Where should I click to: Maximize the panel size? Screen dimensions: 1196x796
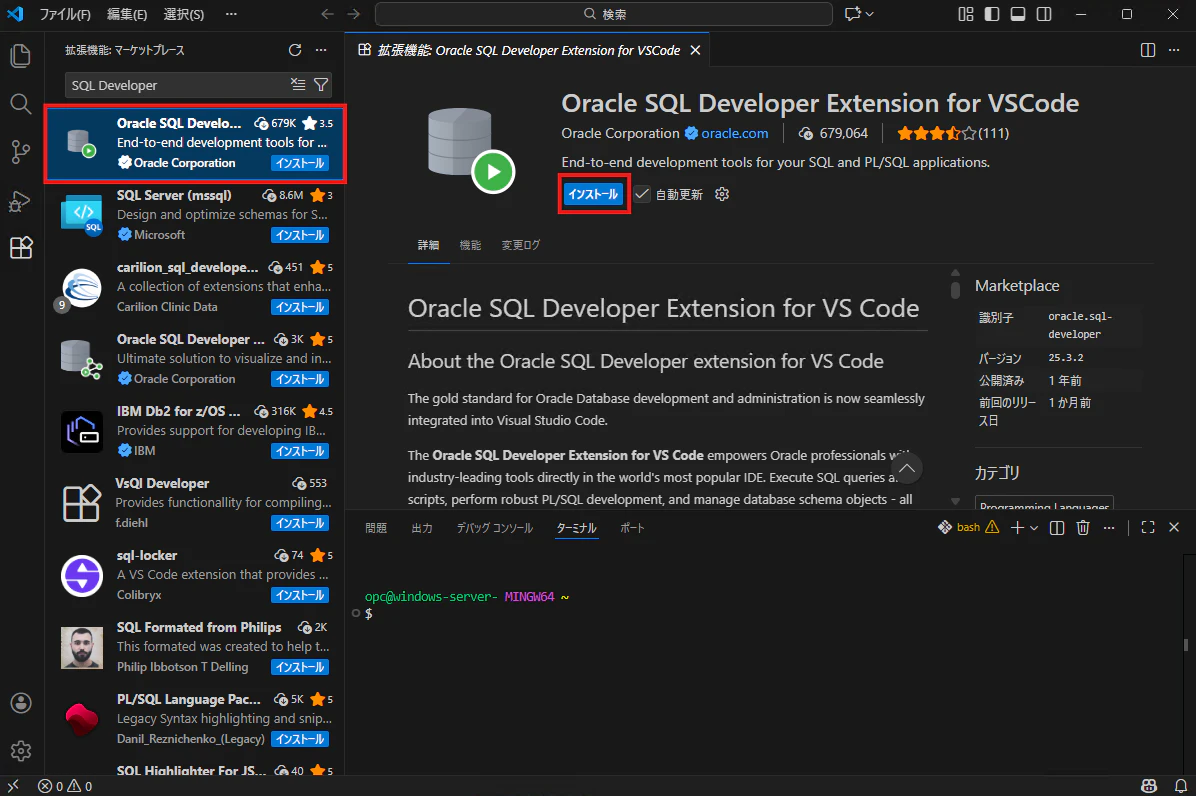pyautogui.click(x=1147, y=528)
